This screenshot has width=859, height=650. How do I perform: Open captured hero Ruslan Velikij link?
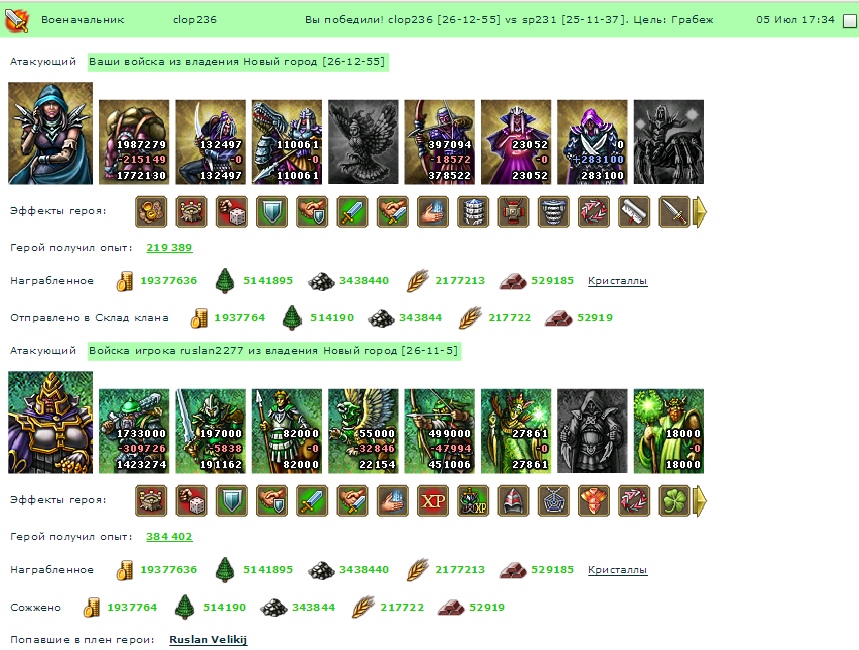coord(208,640)
